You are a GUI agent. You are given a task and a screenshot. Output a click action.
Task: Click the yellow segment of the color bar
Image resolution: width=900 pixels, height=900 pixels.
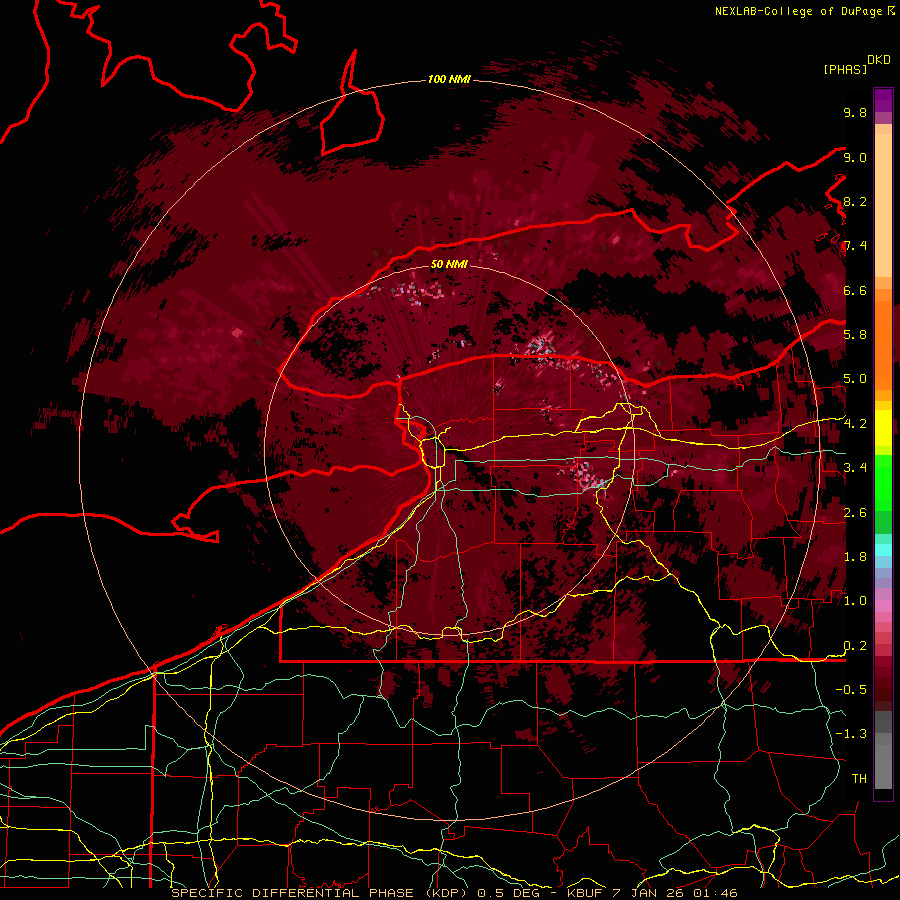pyautogui.click(x=883, y=428)
